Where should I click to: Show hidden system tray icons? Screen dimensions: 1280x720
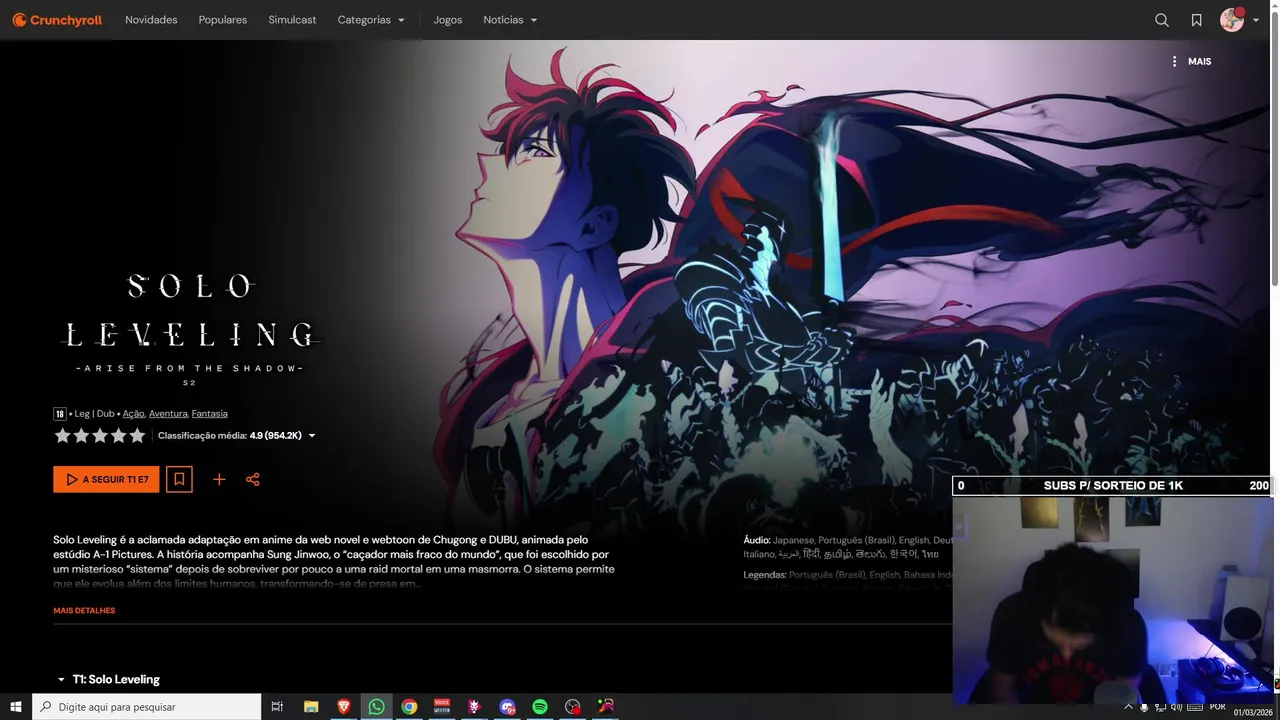[1128, 707]
